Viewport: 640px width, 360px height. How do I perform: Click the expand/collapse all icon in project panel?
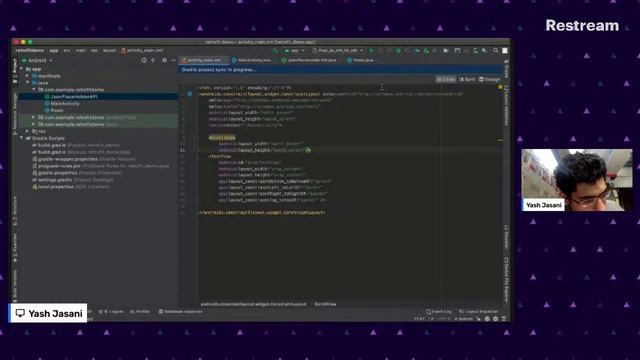pyautogui.click(x=153, y=60)
